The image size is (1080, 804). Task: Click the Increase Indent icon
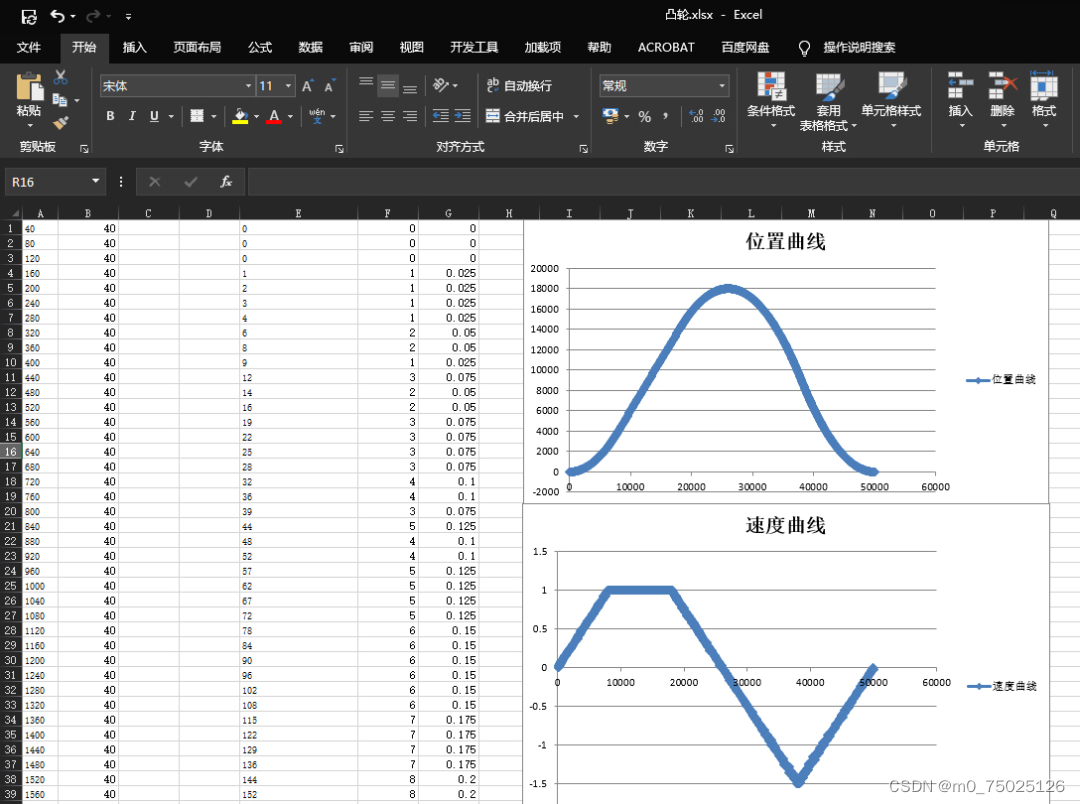(x=463, y=116)
